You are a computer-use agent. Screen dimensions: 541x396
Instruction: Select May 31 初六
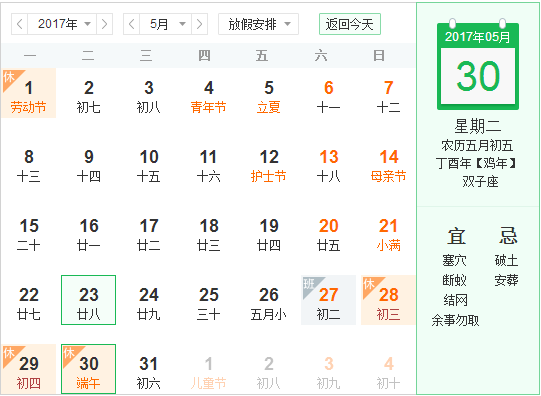149,369
